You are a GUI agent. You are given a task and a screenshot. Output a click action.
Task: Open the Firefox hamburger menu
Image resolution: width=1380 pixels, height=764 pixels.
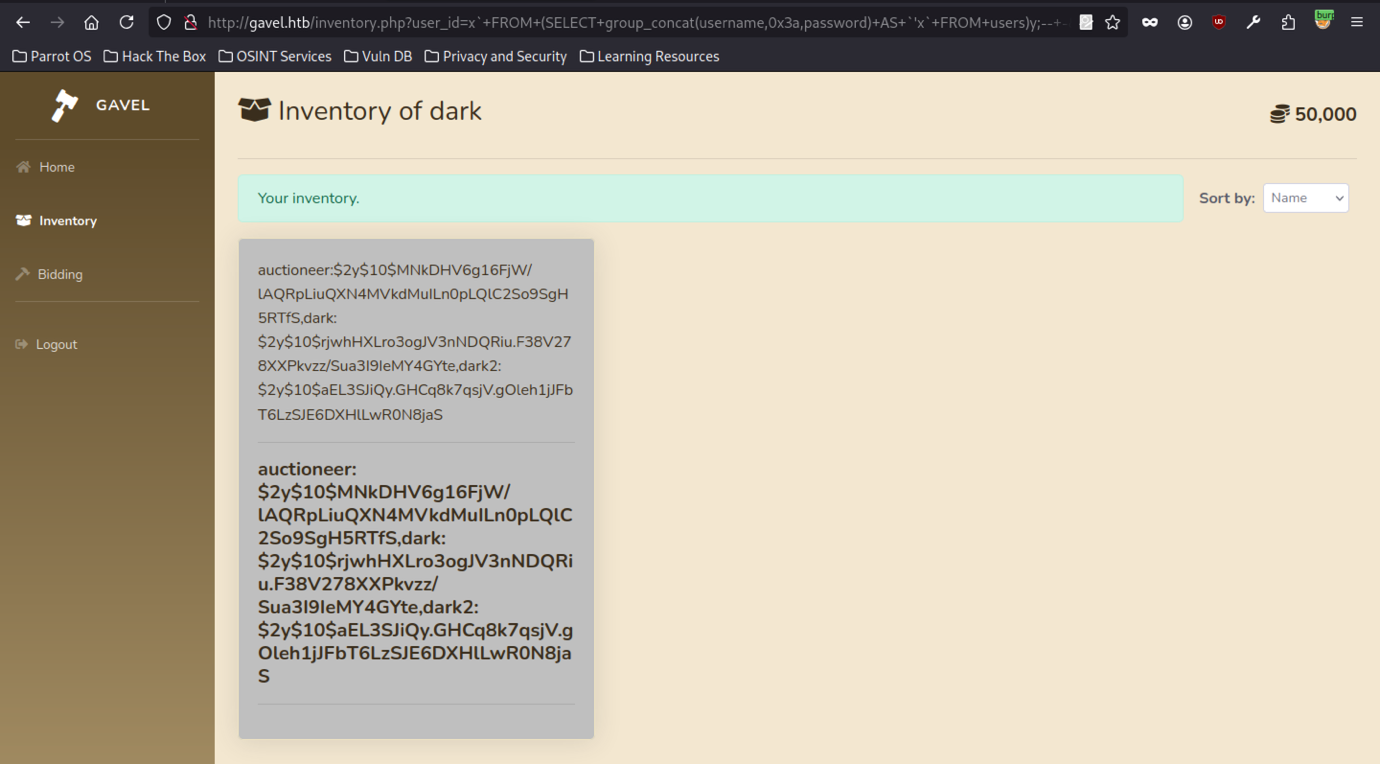(1357, 22)
